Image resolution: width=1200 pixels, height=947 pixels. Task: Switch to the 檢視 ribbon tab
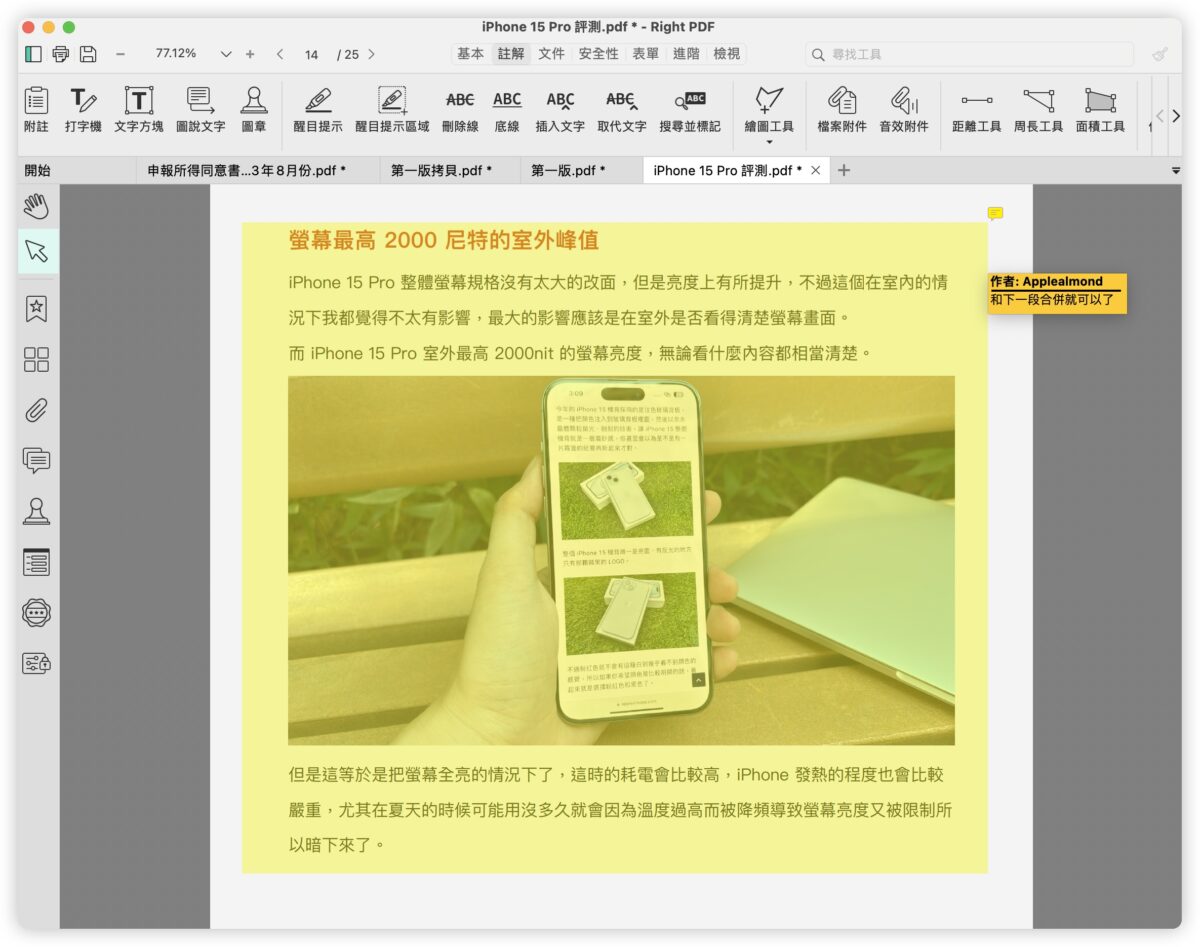point(727,54)
